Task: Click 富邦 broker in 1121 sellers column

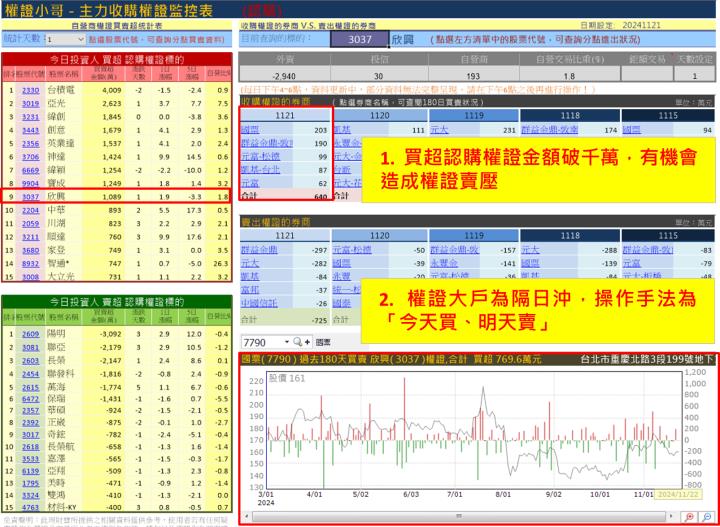Action: (250, 290)
